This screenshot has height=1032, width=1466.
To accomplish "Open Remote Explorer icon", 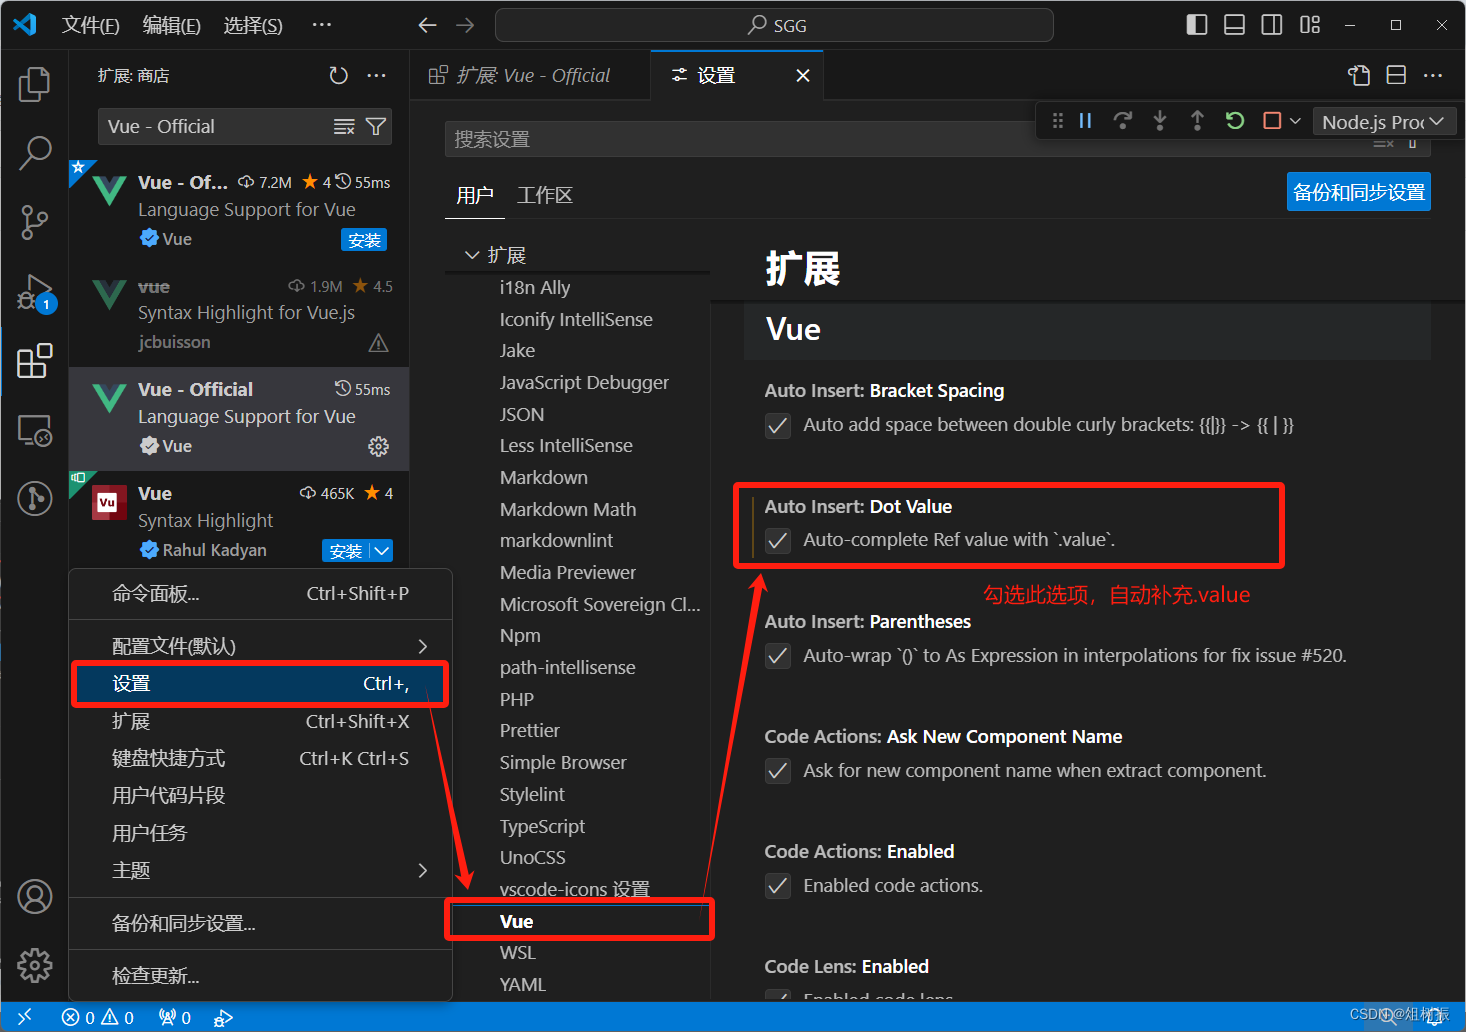I will tap(35, 430).
